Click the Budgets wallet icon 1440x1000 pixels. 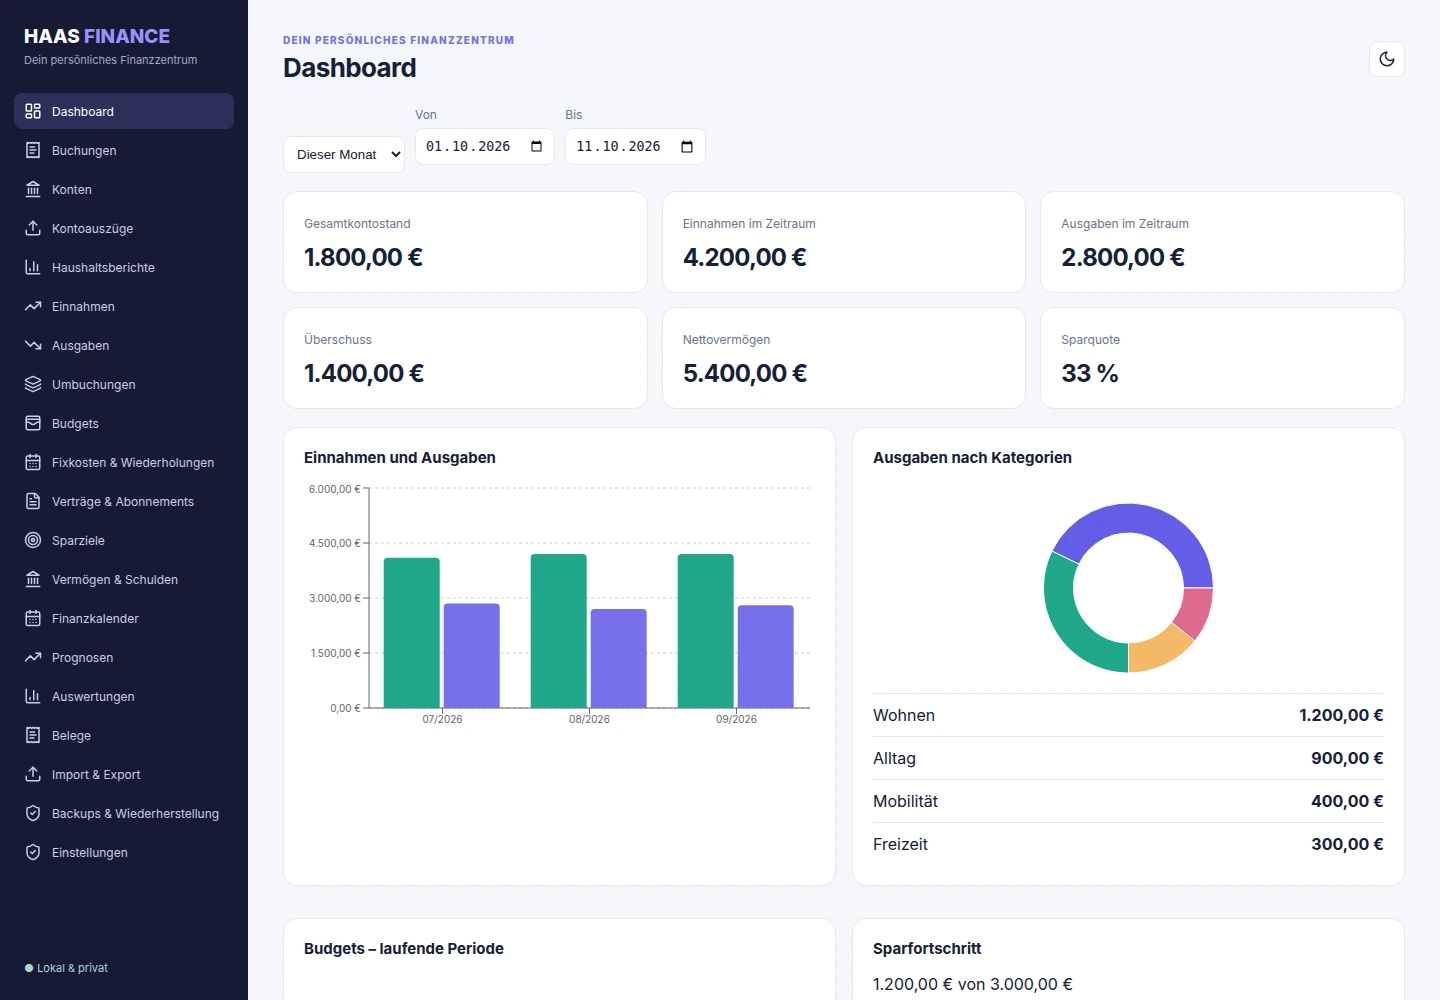(x=33, y=423)
